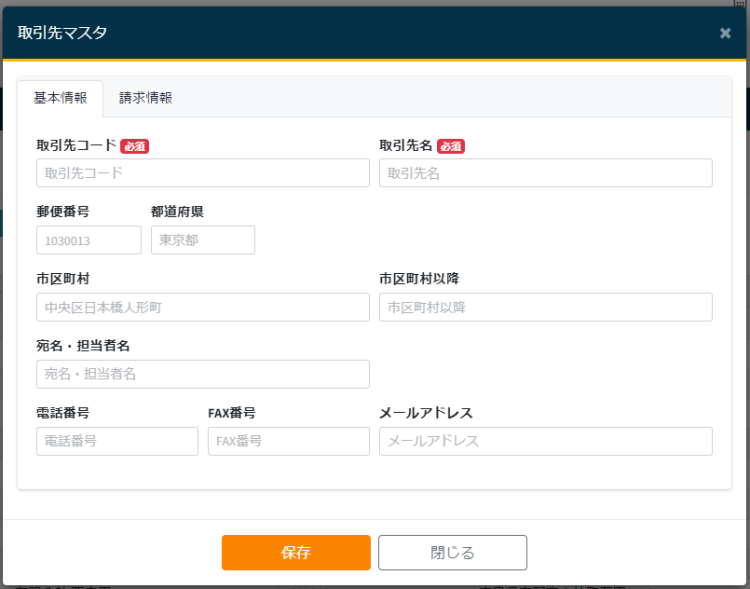Click the 市区町村 field showing 中央区日本橋人形町

(202, 307)
